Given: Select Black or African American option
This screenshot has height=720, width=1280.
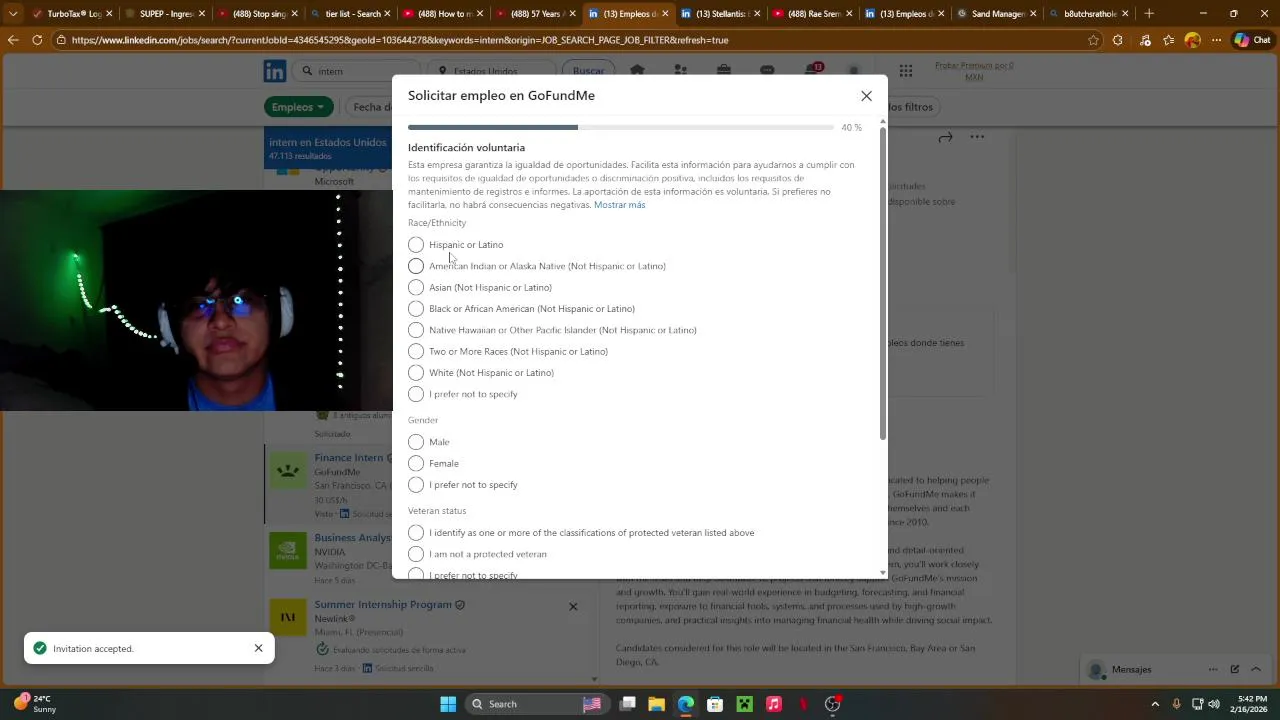Looking at the screenshot, I should 416,309.
